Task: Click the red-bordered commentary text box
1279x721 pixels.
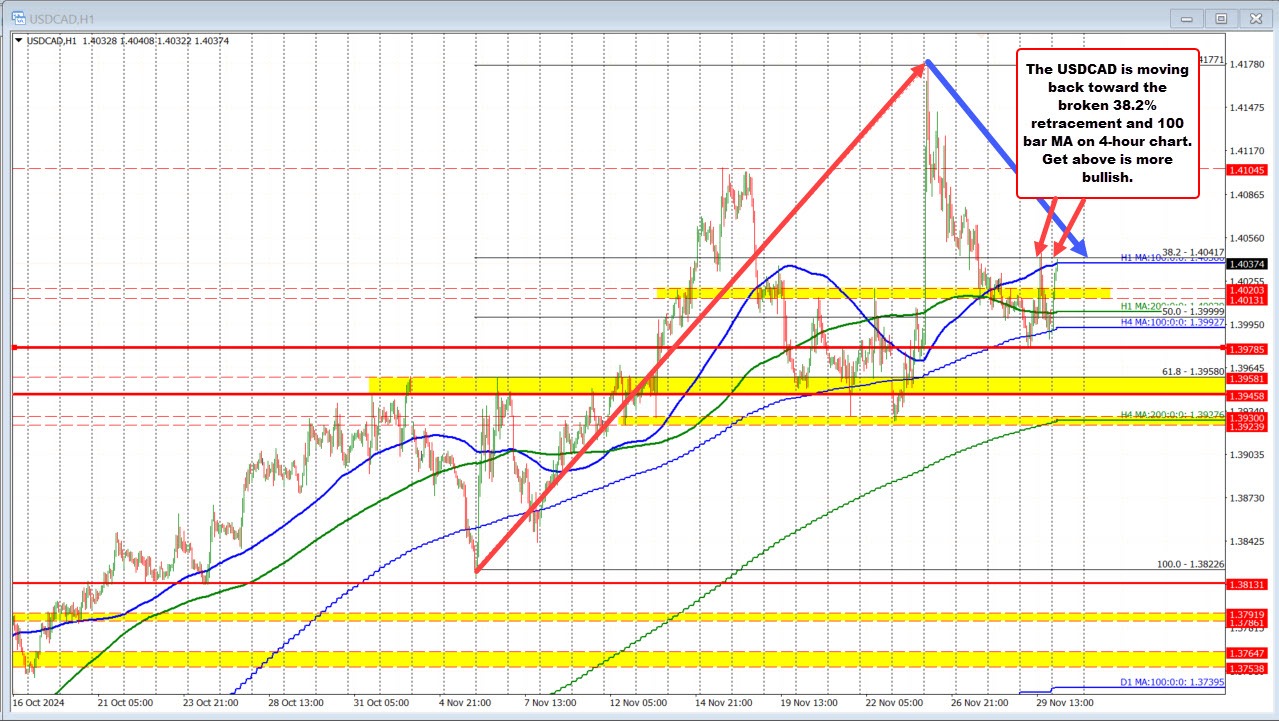Action: (1106, 124)
